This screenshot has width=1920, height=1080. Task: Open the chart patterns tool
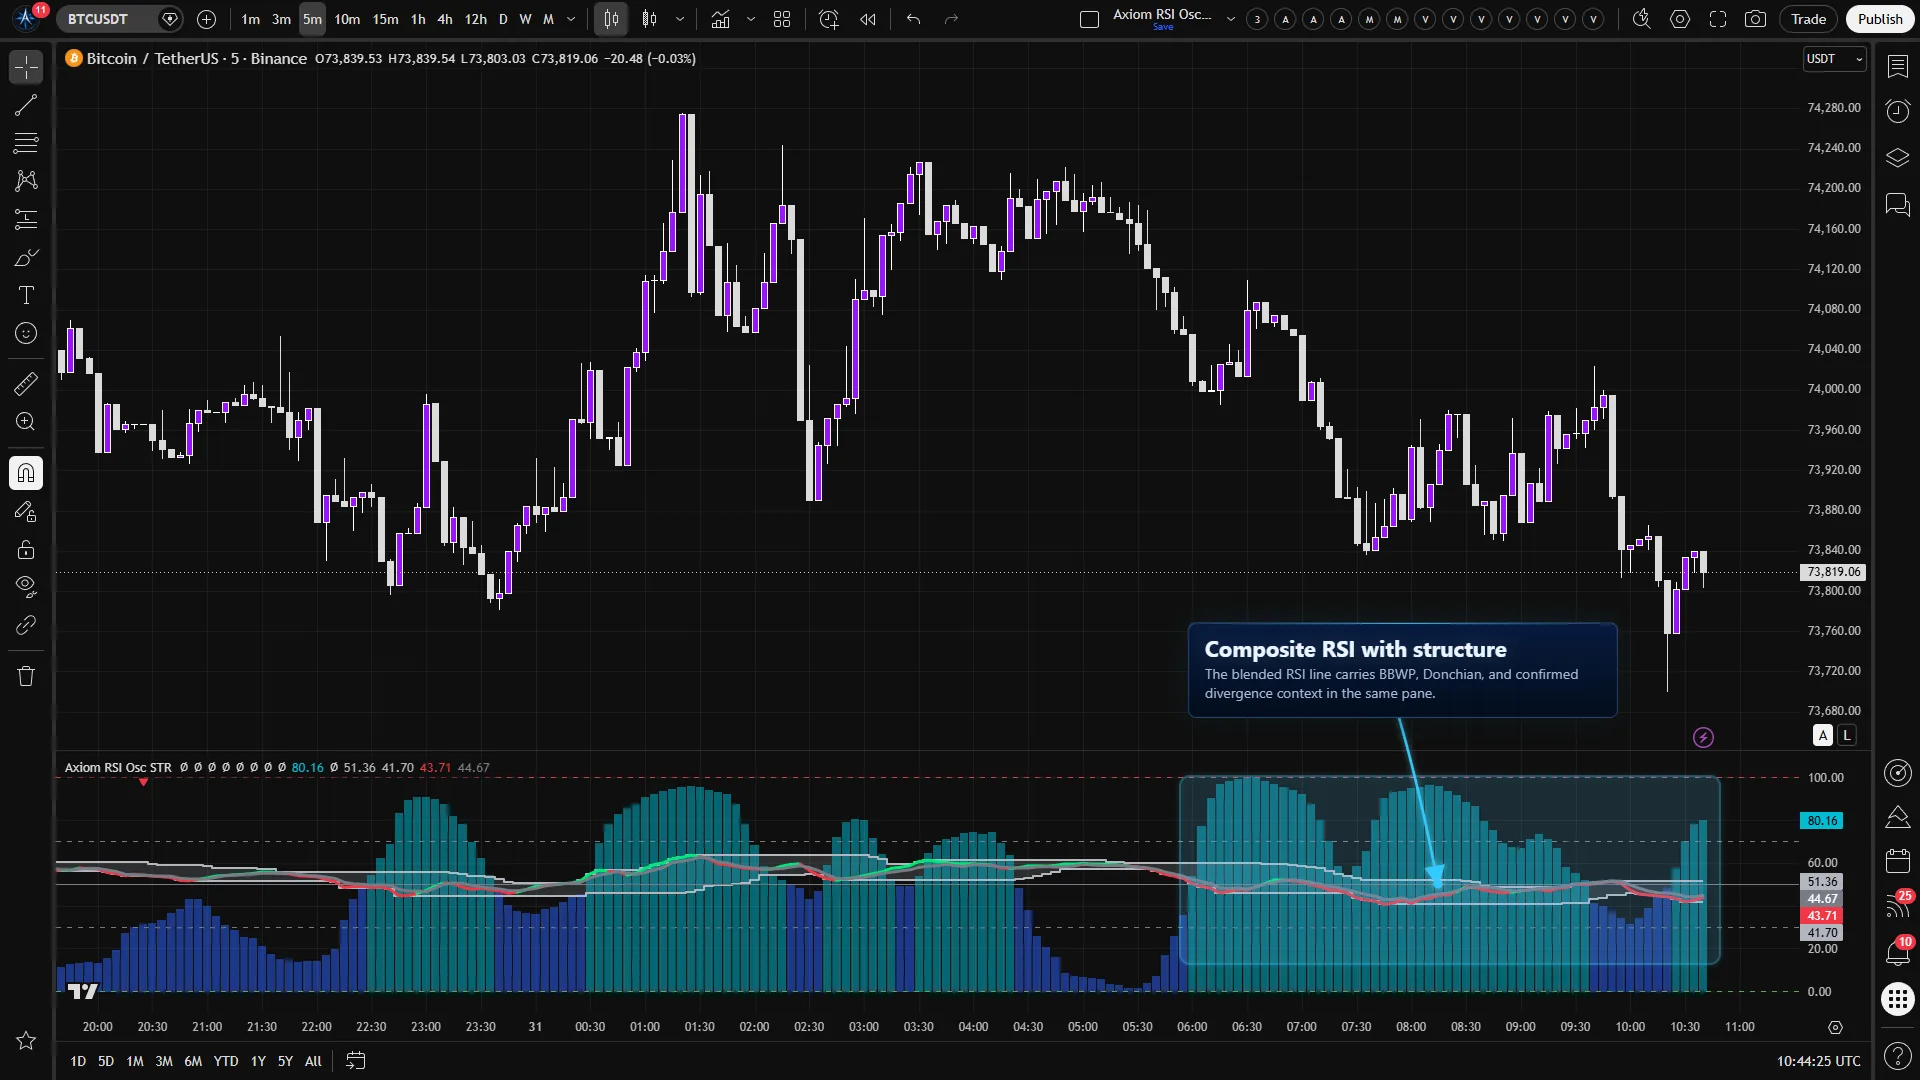point(26,181)
